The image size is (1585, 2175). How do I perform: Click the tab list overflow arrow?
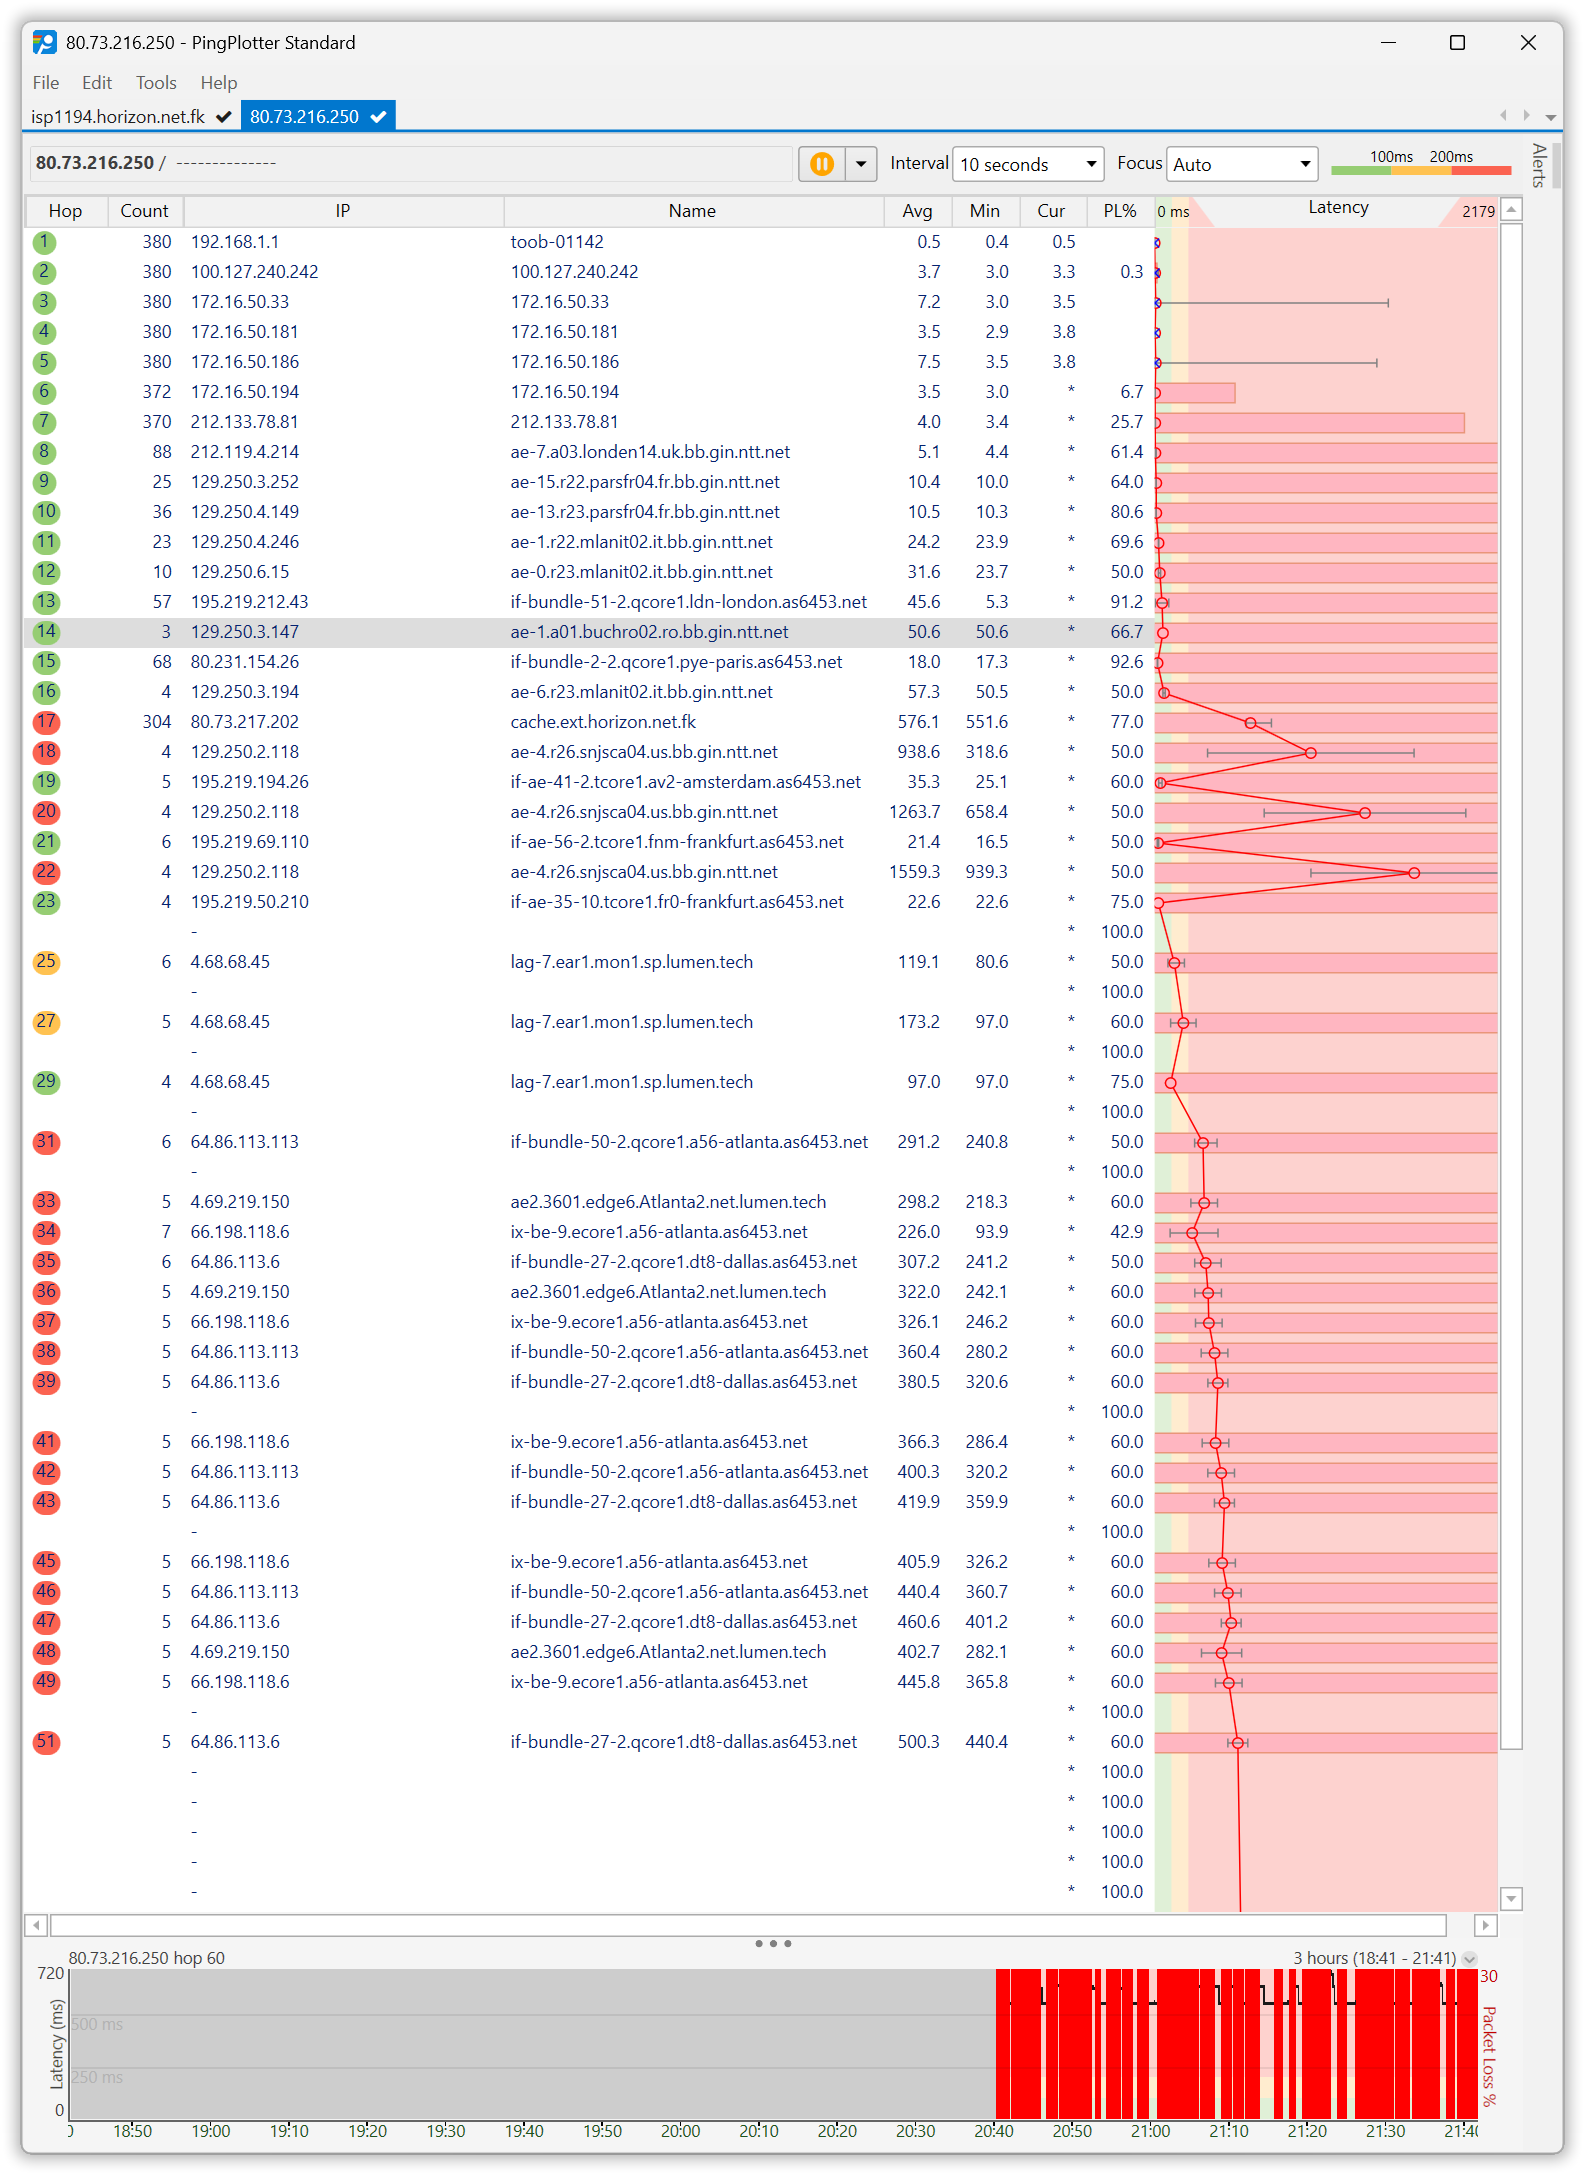tap(1550, 117)
